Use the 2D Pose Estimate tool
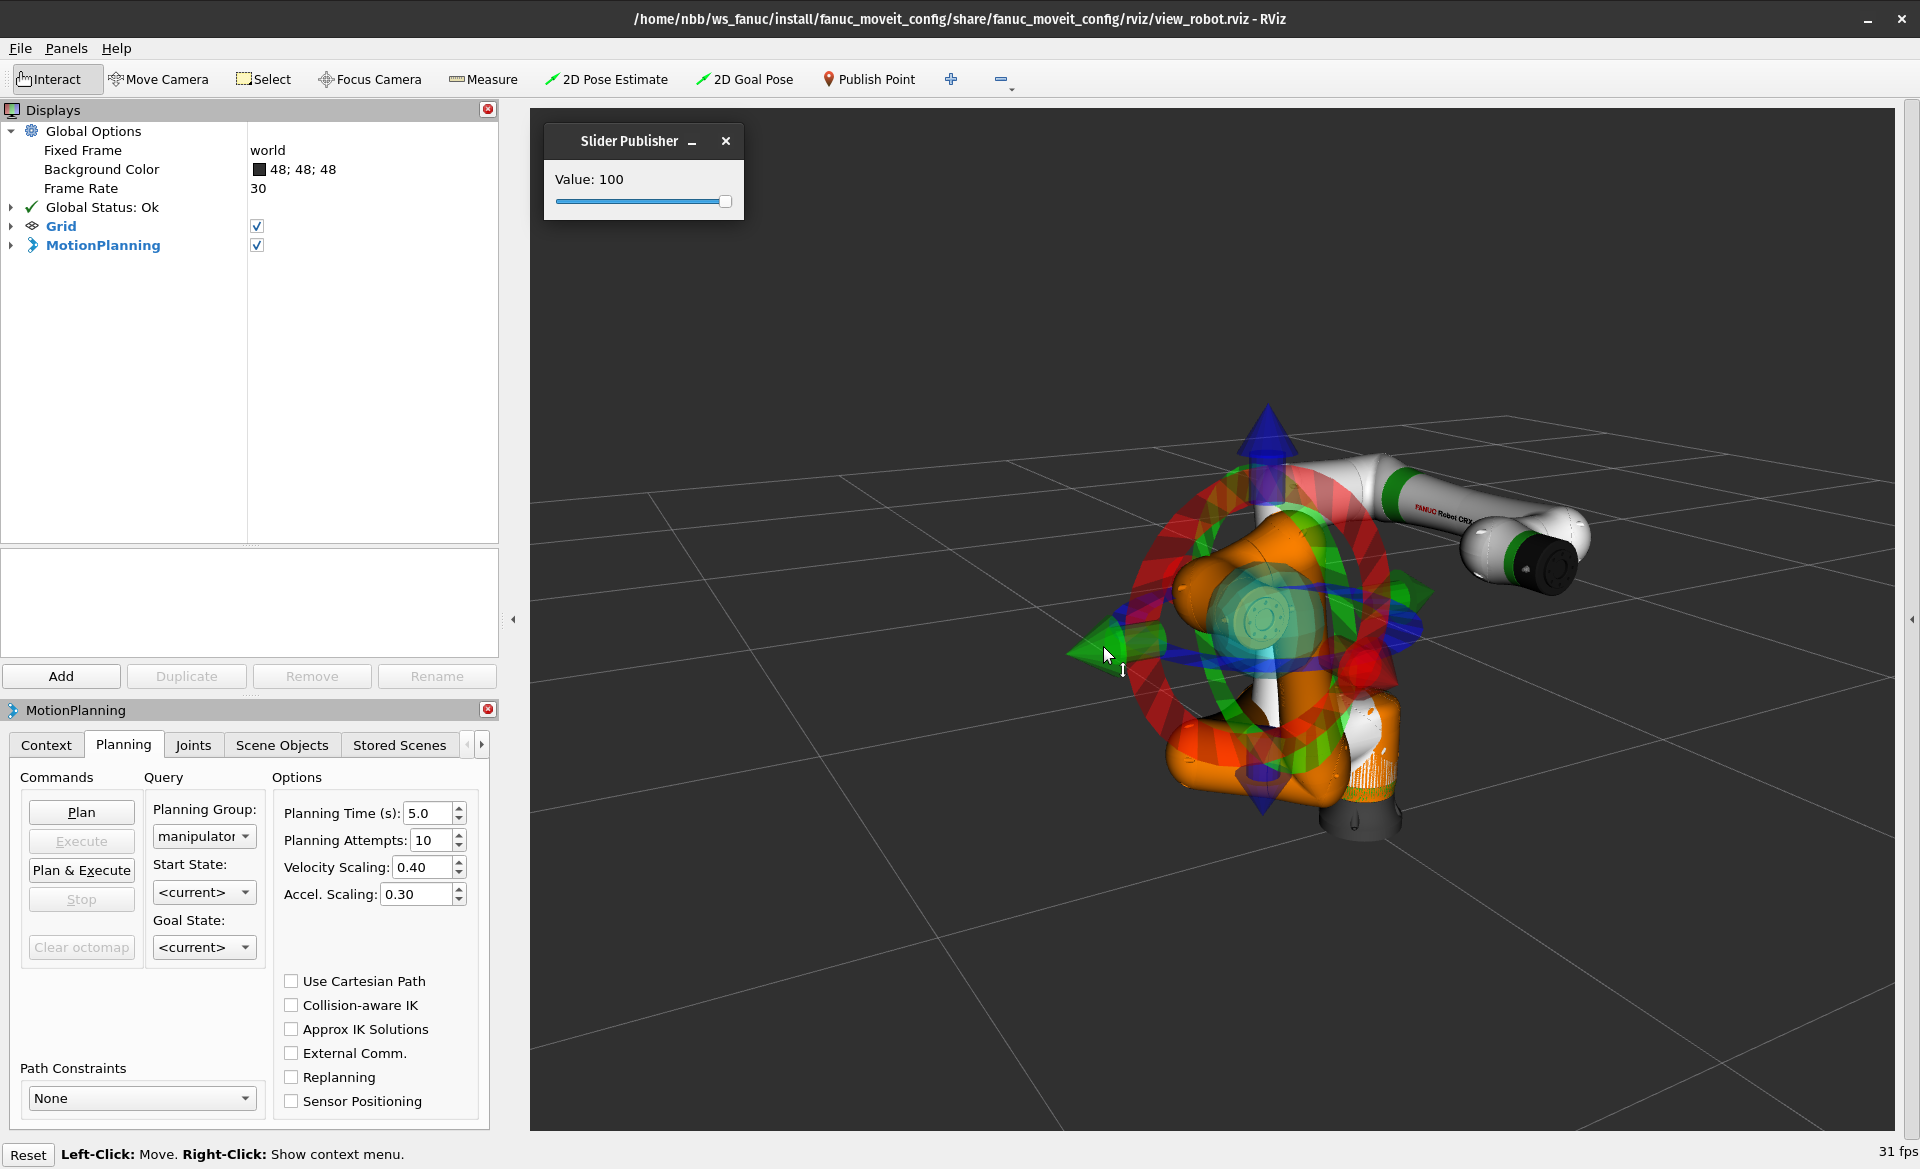The width and height of the screenshot is (1920, 1169). click(x=606, y=79)
